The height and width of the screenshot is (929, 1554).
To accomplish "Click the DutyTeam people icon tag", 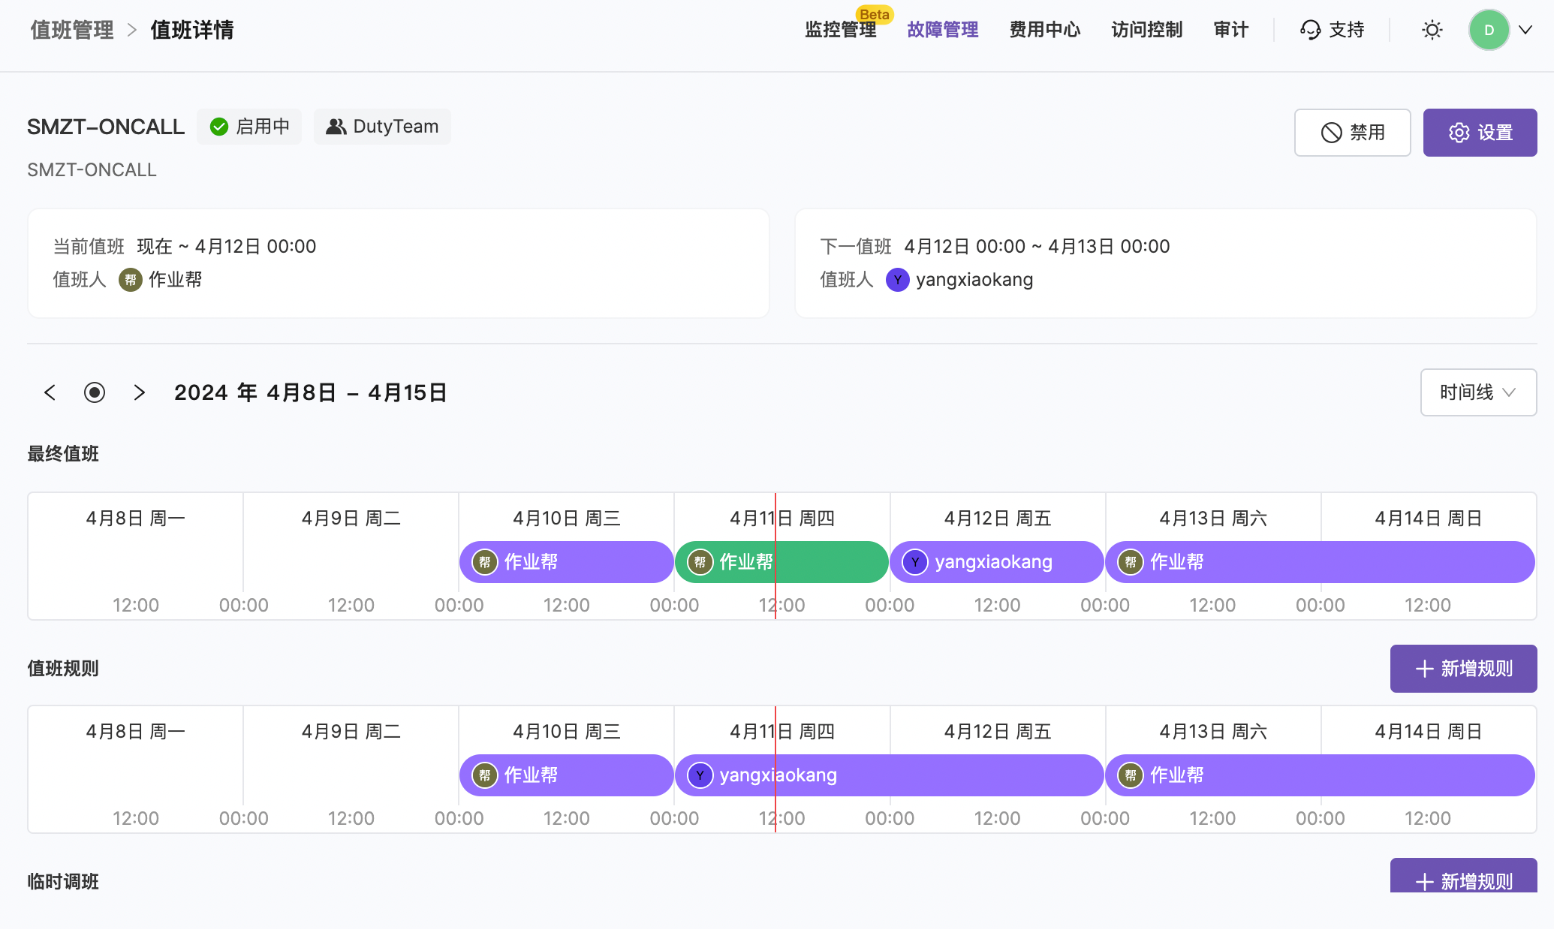I will click(x=382, y=127).
